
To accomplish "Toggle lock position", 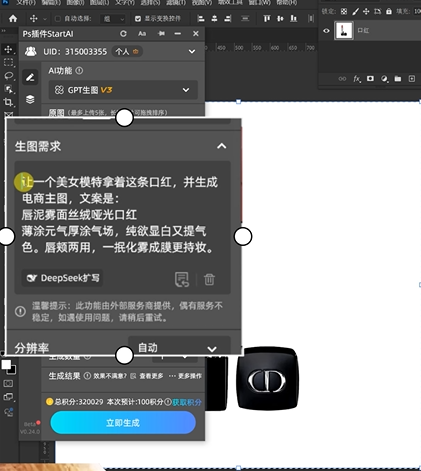I will (x=366, y=12).
